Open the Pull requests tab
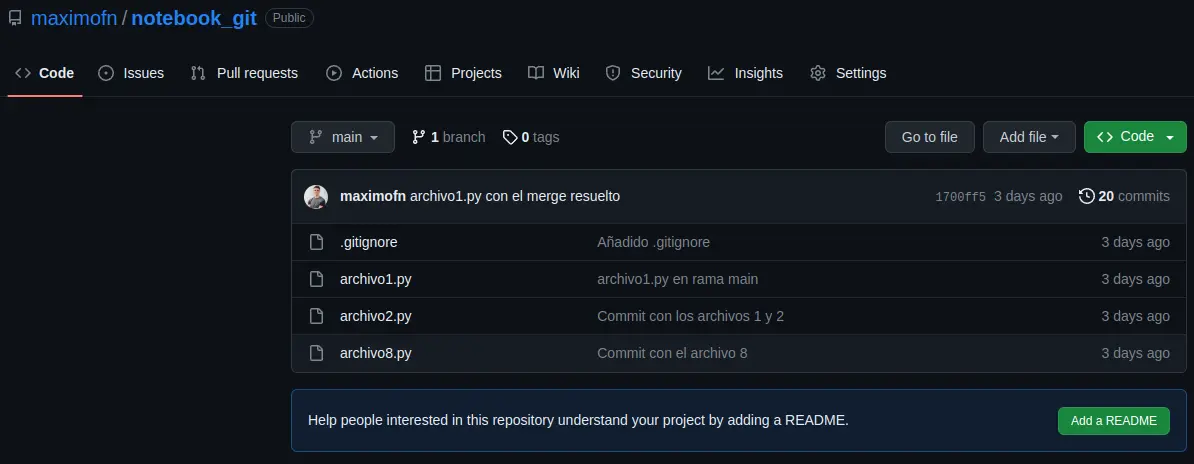This screenshot has width=1194, height=464. (x=244, y=73)
